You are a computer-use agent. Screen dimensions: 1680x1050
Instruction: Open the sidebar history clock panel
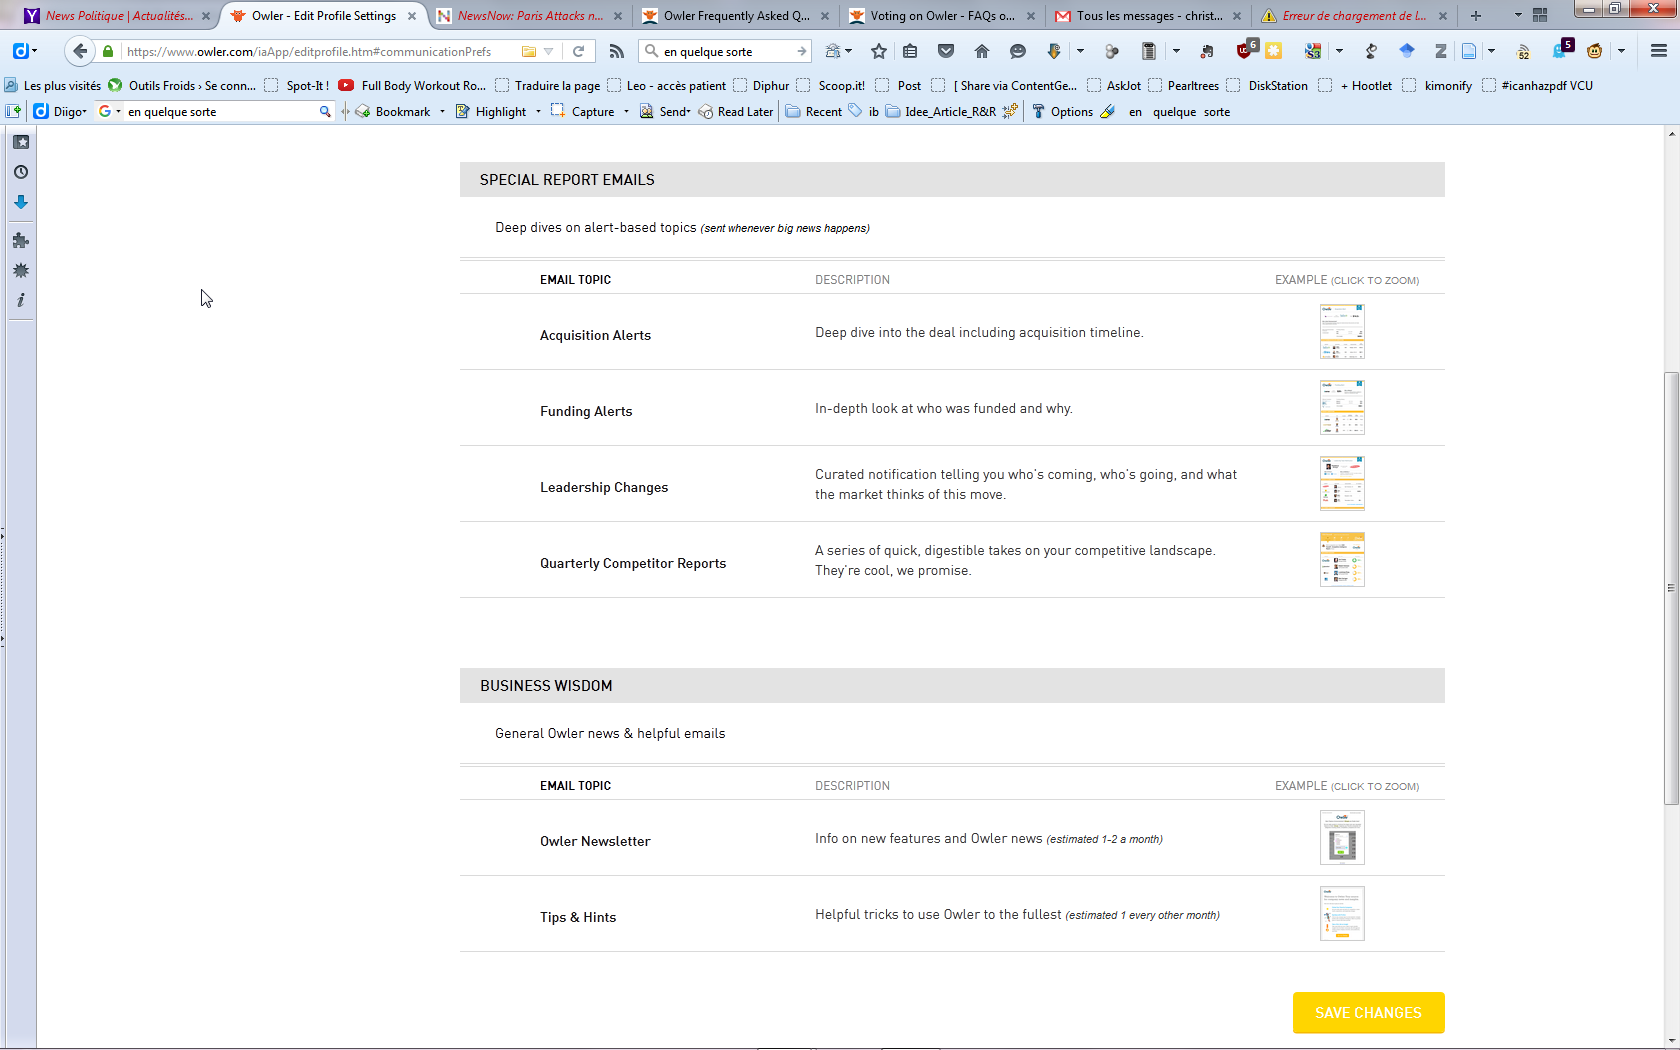pos(21,172)
